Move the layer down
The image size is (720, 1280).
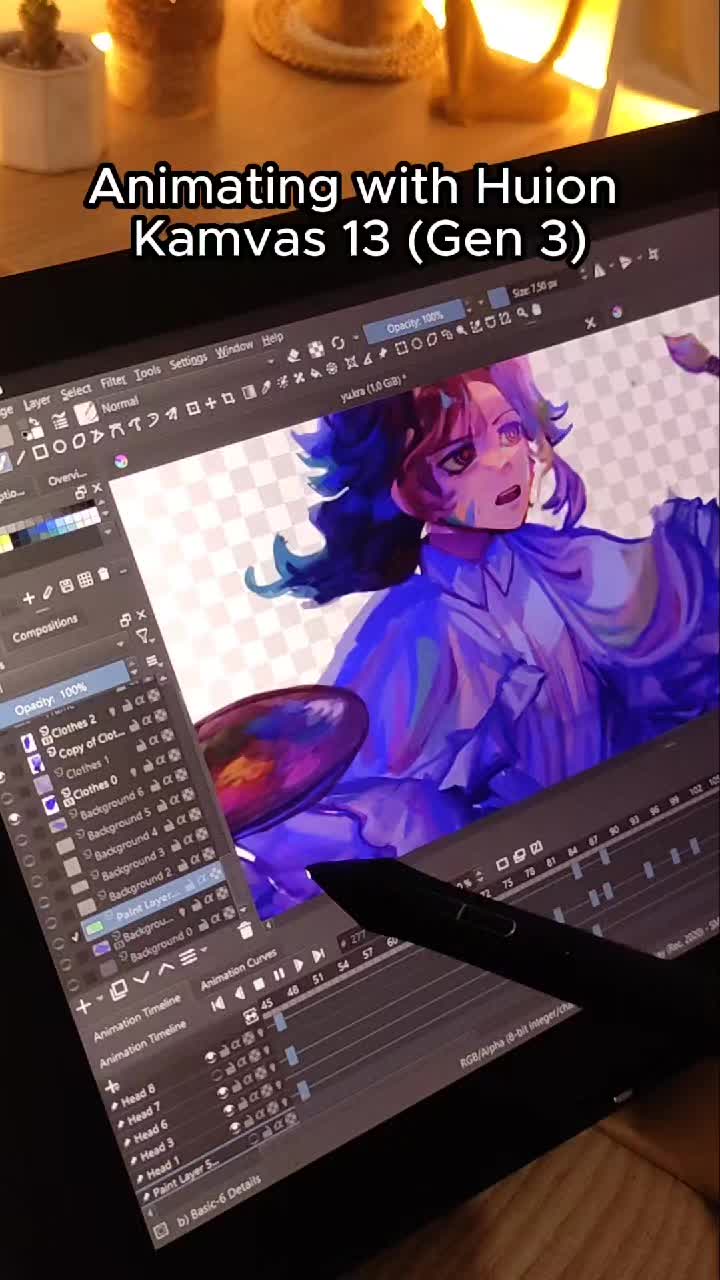point(141,976)
